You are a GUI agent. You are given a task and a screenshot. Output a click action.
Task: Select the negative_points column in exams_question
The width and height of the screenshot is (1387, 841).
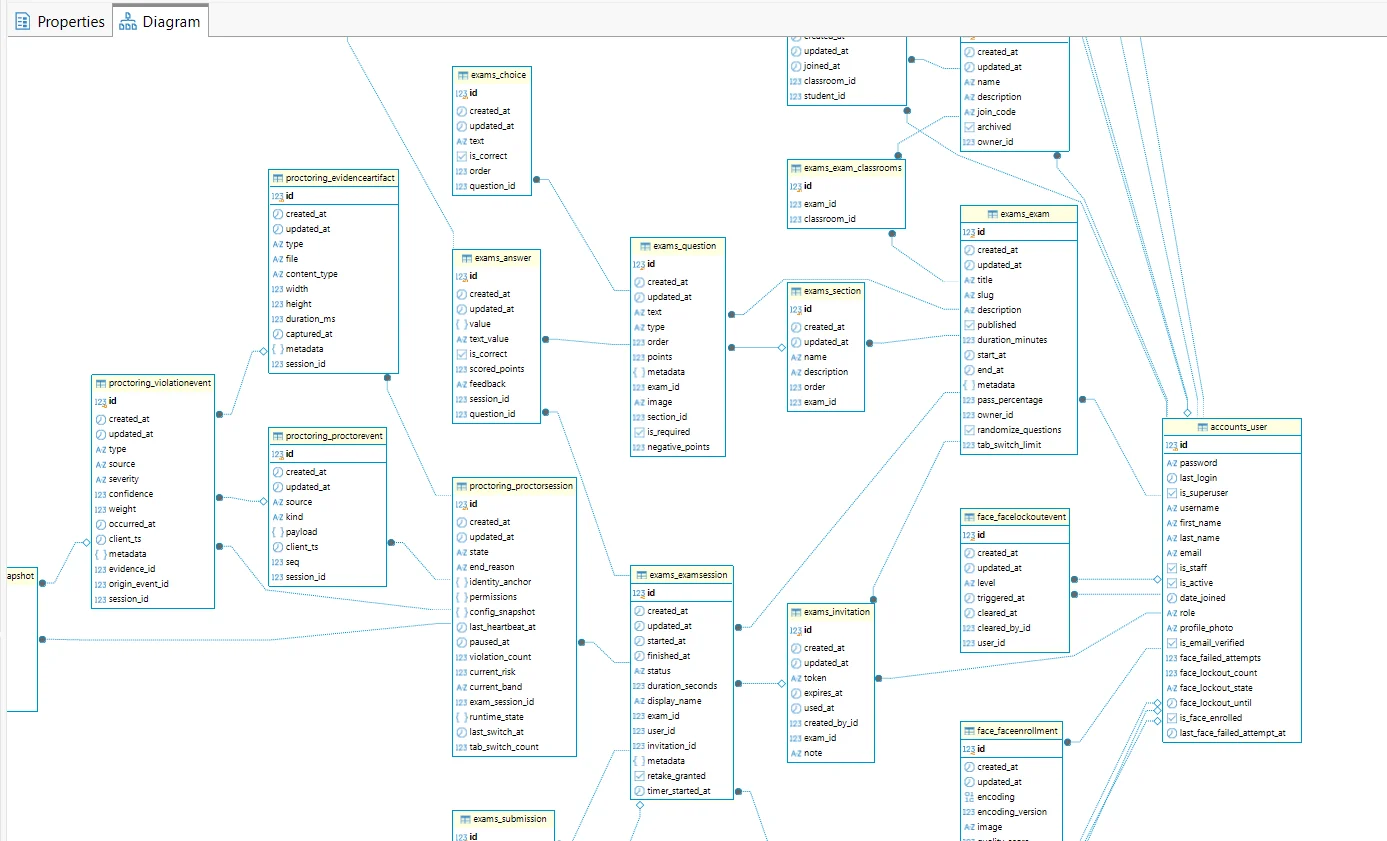click(678, 447)
